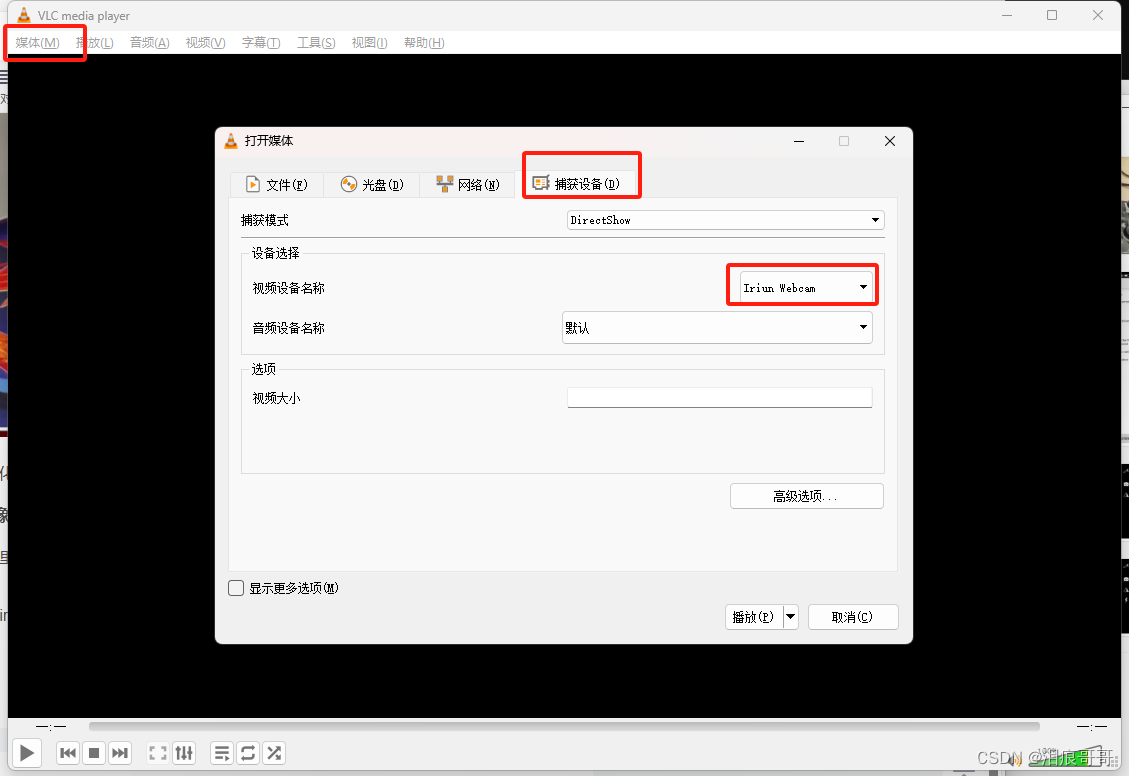Click the 高级选项 button
Viewport: 1129px width, 776px height.
(806, 496)
